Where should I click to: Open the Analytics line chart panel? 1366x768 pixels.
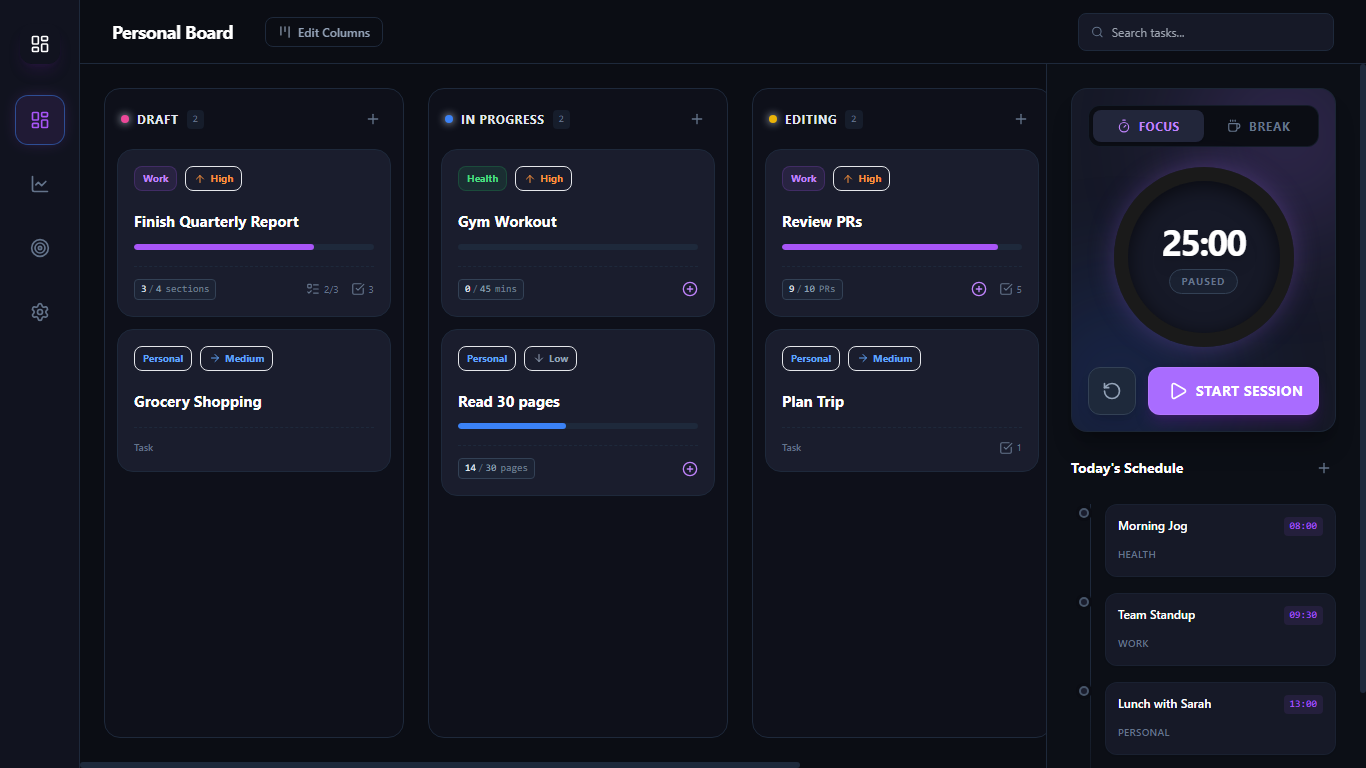click(39, 184)
